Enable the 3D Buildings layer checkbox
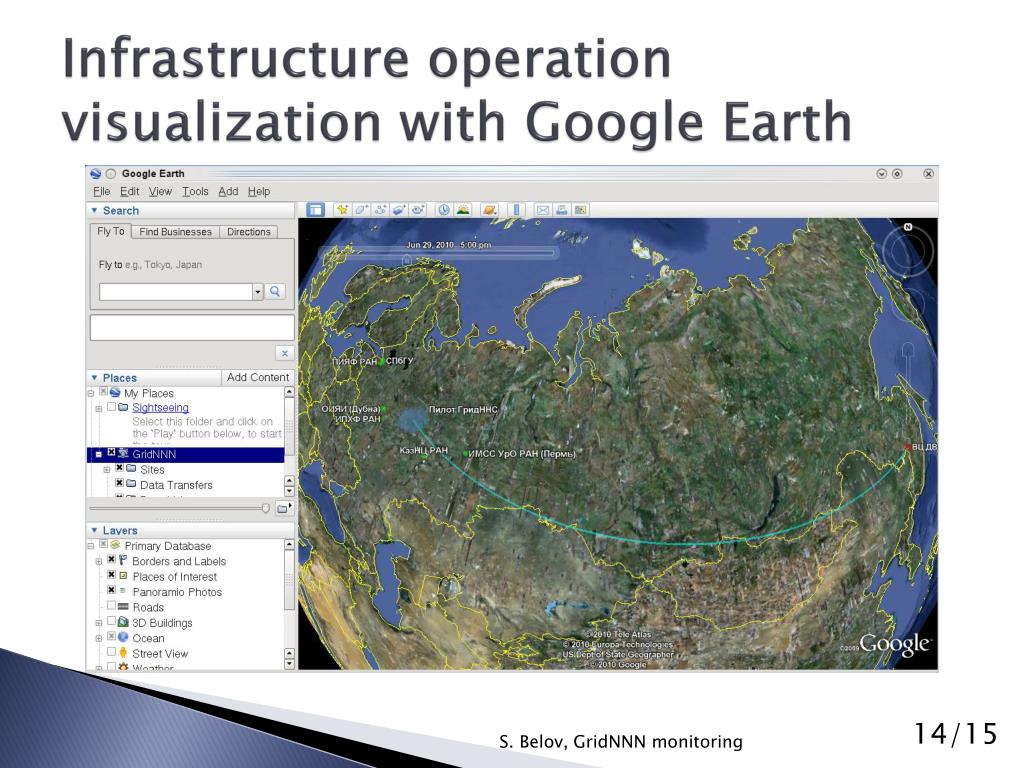Image resolution: width=1024 pixels, height=768 pixels. click(112, 621)
